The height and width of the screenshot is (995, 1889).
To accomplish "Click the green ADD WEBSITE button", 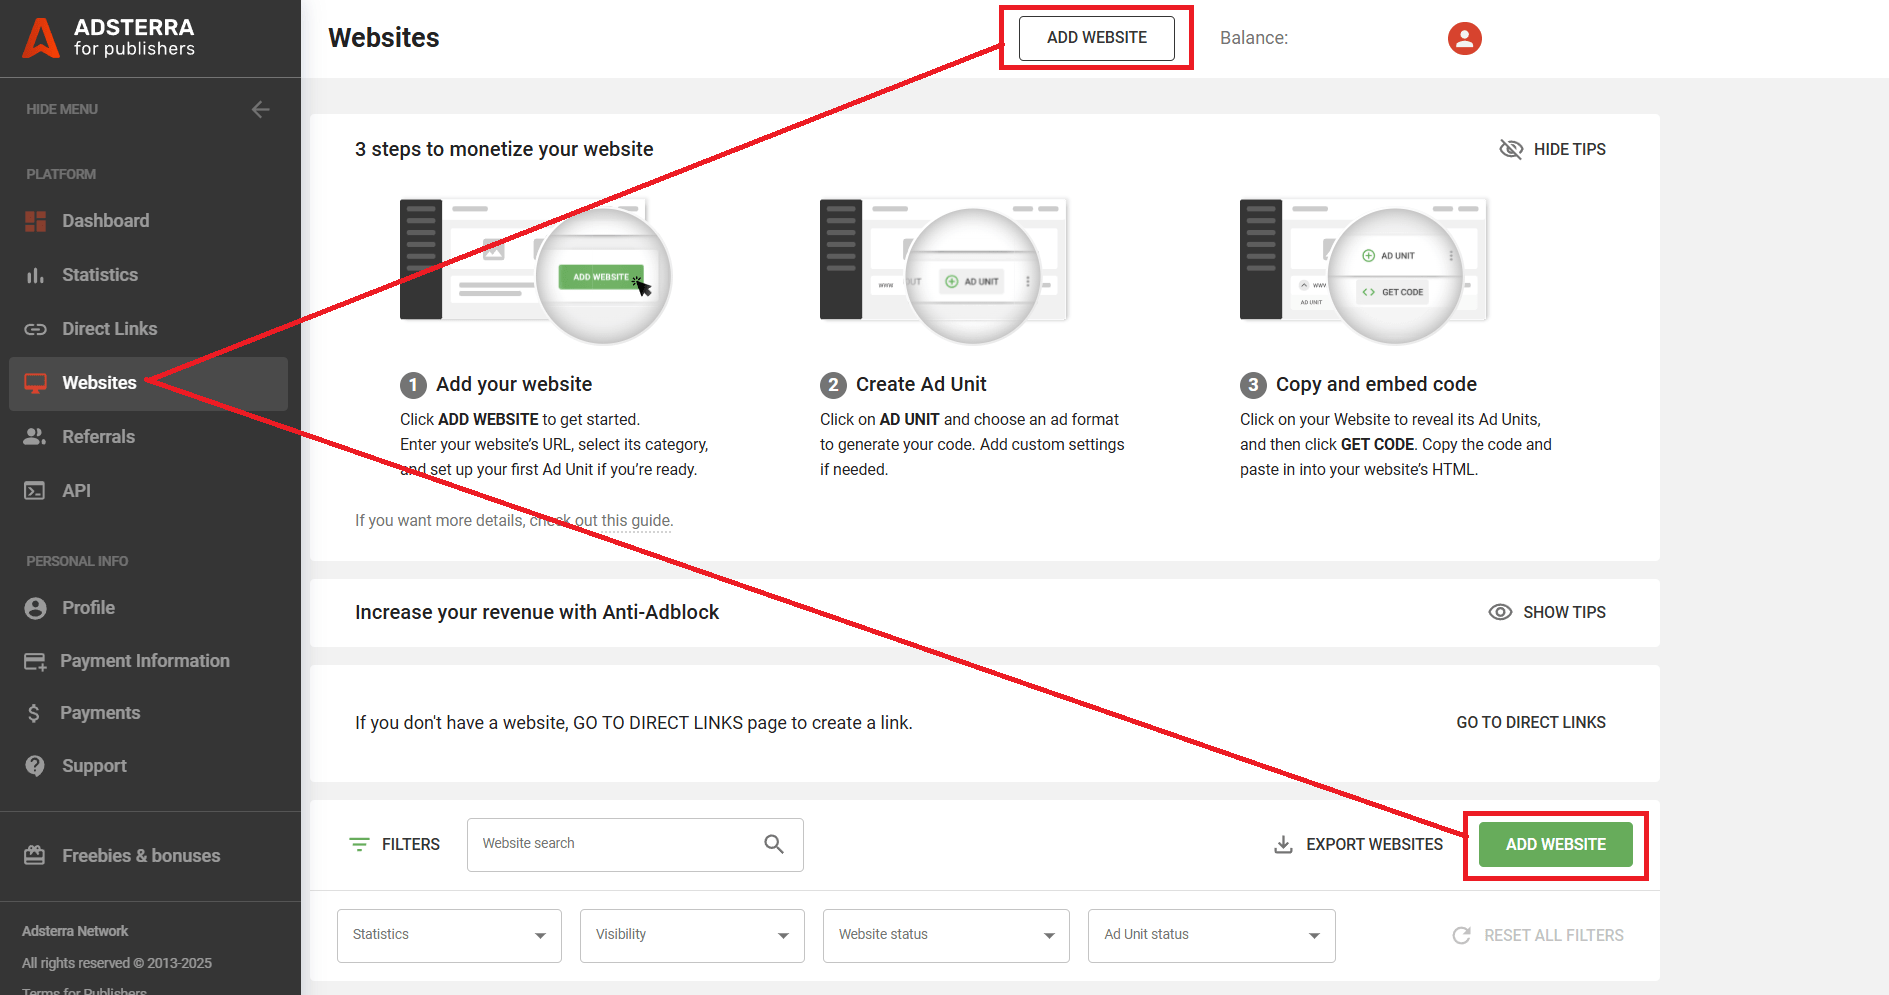I will coord(1556,845).
